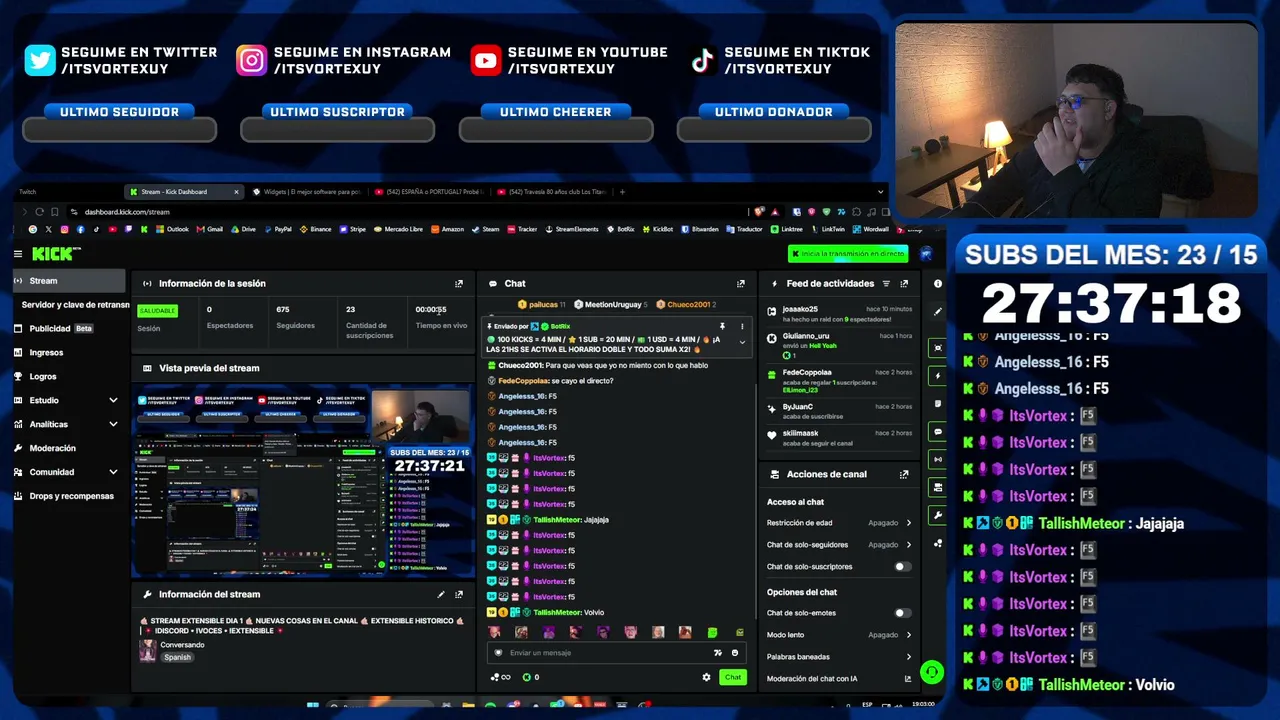The width and height of the screenshot is (1280, 720).
Task: Open the Restricción de edad setting
Action: point(838,523)
